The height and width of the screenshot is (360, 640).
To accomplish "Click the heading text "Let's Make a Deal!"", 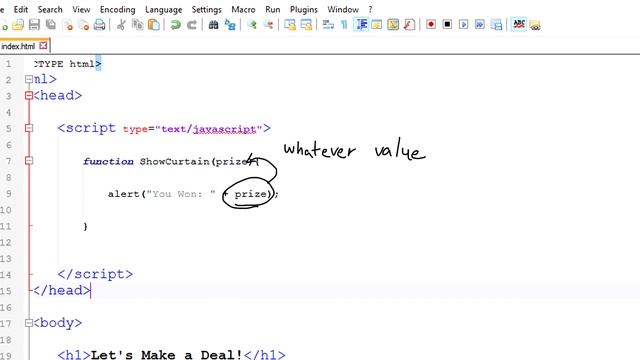I will point(167,355).
